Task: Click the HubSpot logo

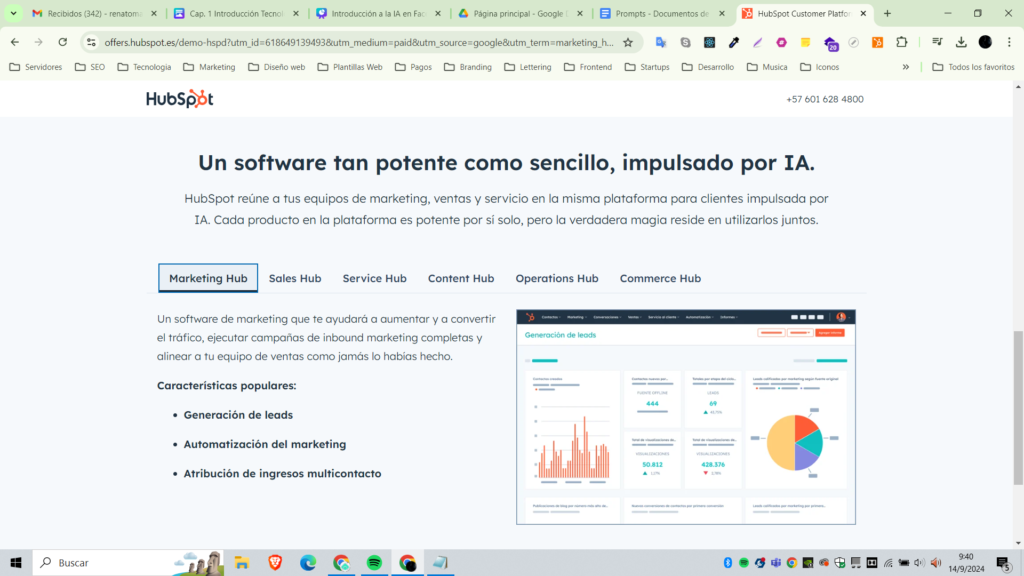Action: click(x=178, y=99)
